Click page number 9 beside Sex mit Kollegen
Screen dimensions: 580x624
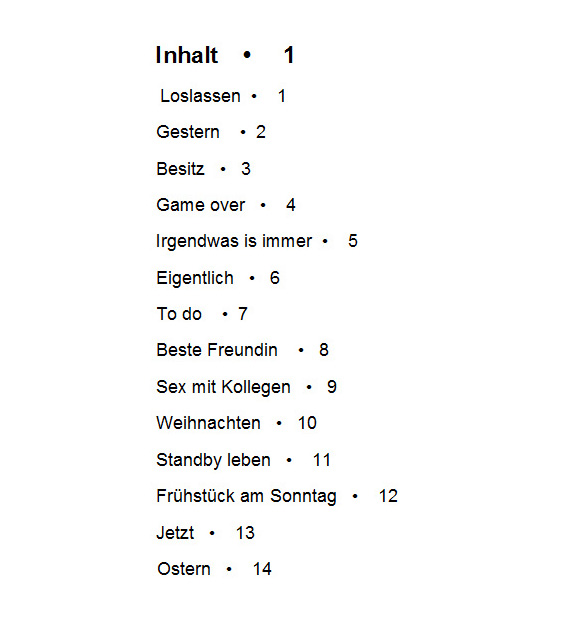coord(332,387)
